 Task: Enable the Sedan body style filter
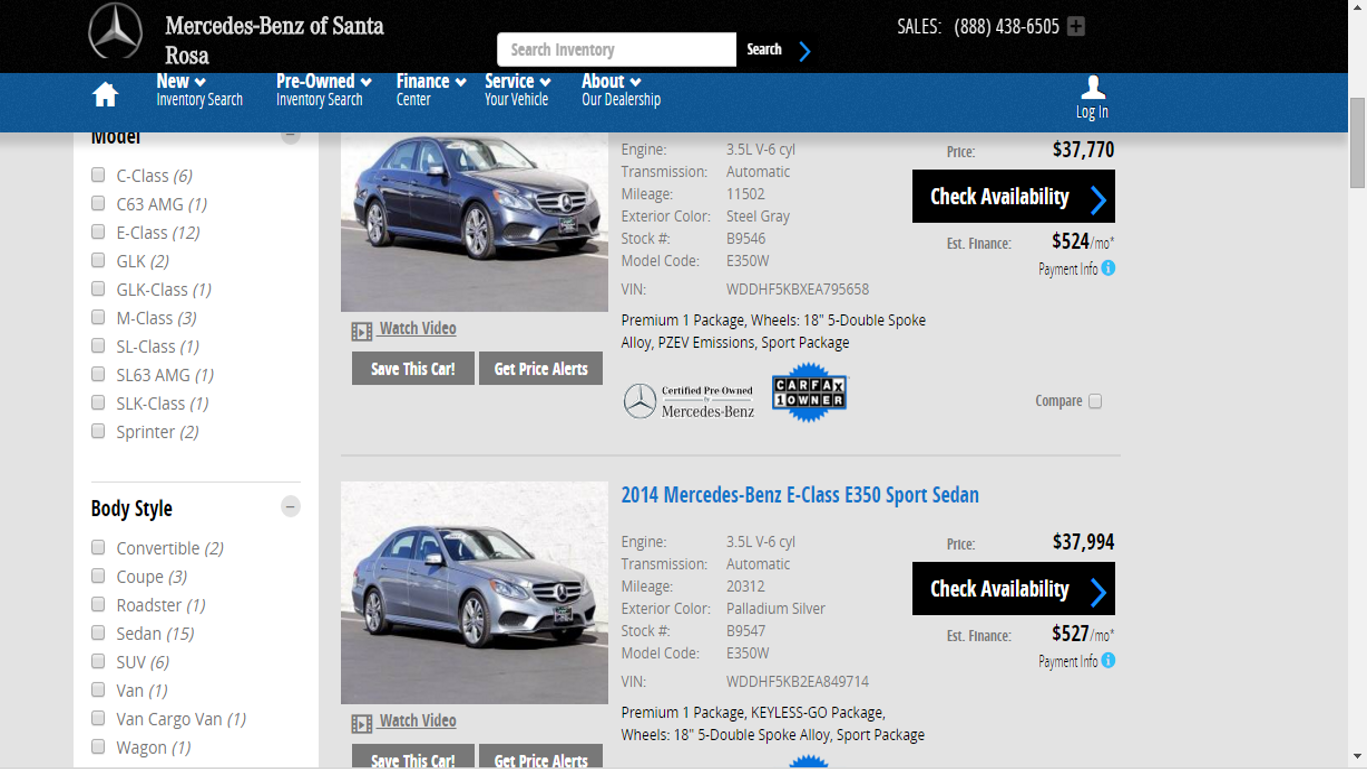tap(97, 632)
